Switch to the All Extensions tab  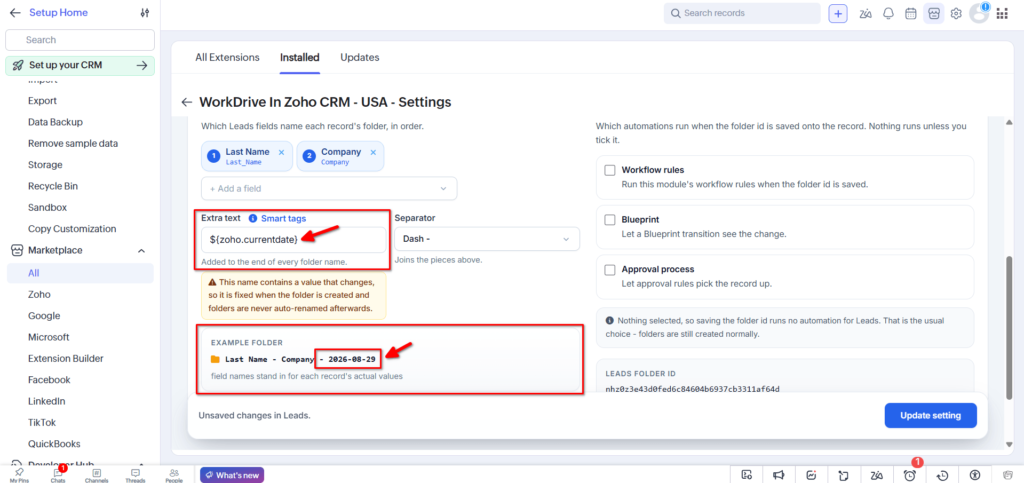[227, 57]
